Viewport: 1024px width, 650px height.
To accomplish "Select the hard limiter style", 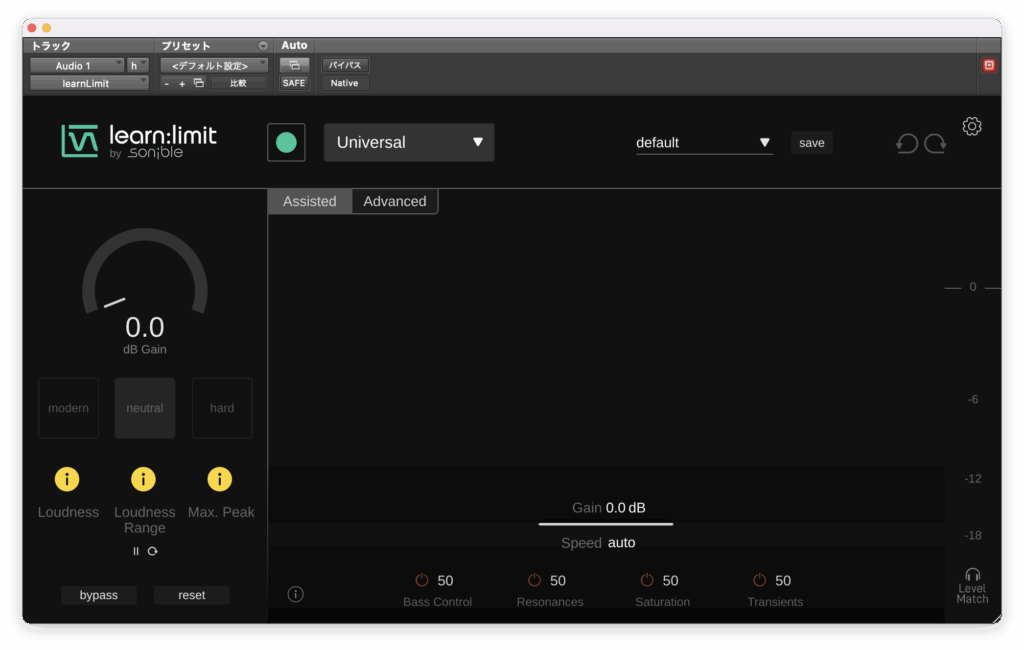I will 222,408.
